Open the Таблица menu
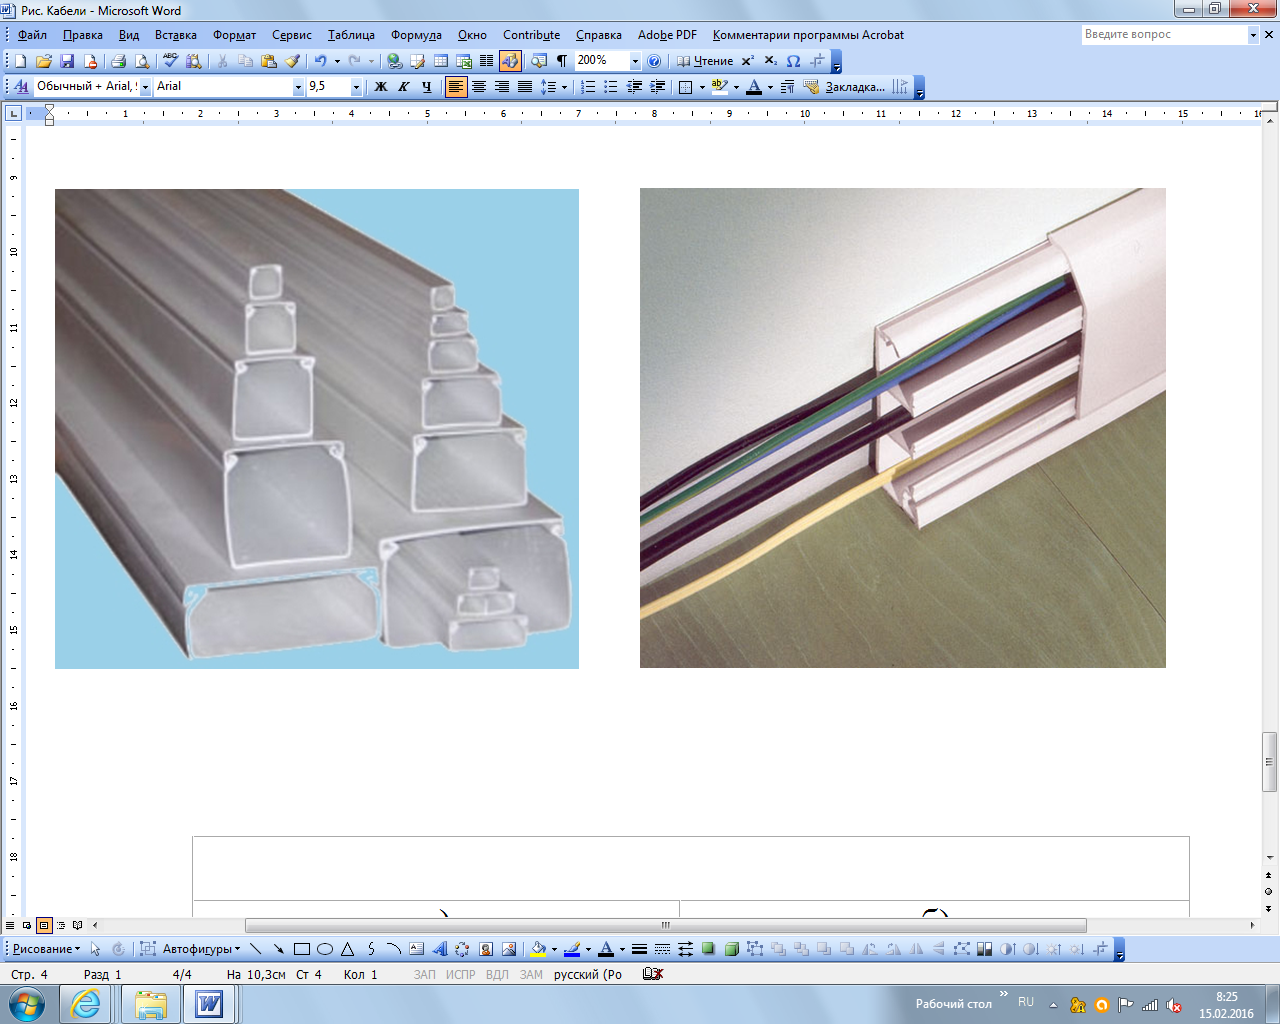 pos(351,35)
